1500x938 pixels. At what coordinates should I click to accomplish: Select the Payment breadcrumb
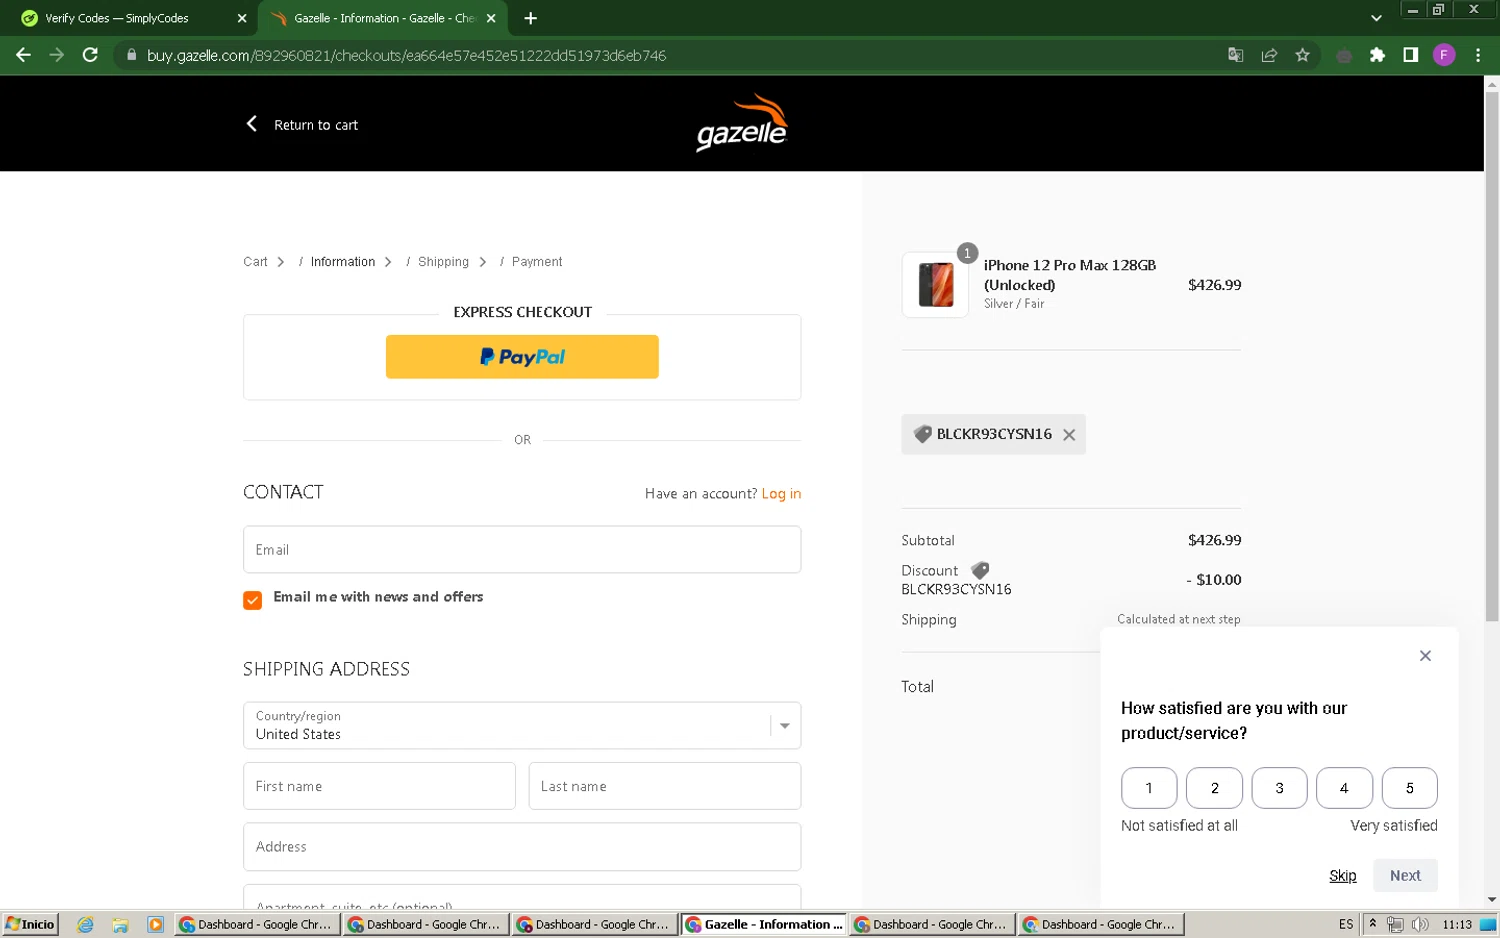[x=537, y=262]
